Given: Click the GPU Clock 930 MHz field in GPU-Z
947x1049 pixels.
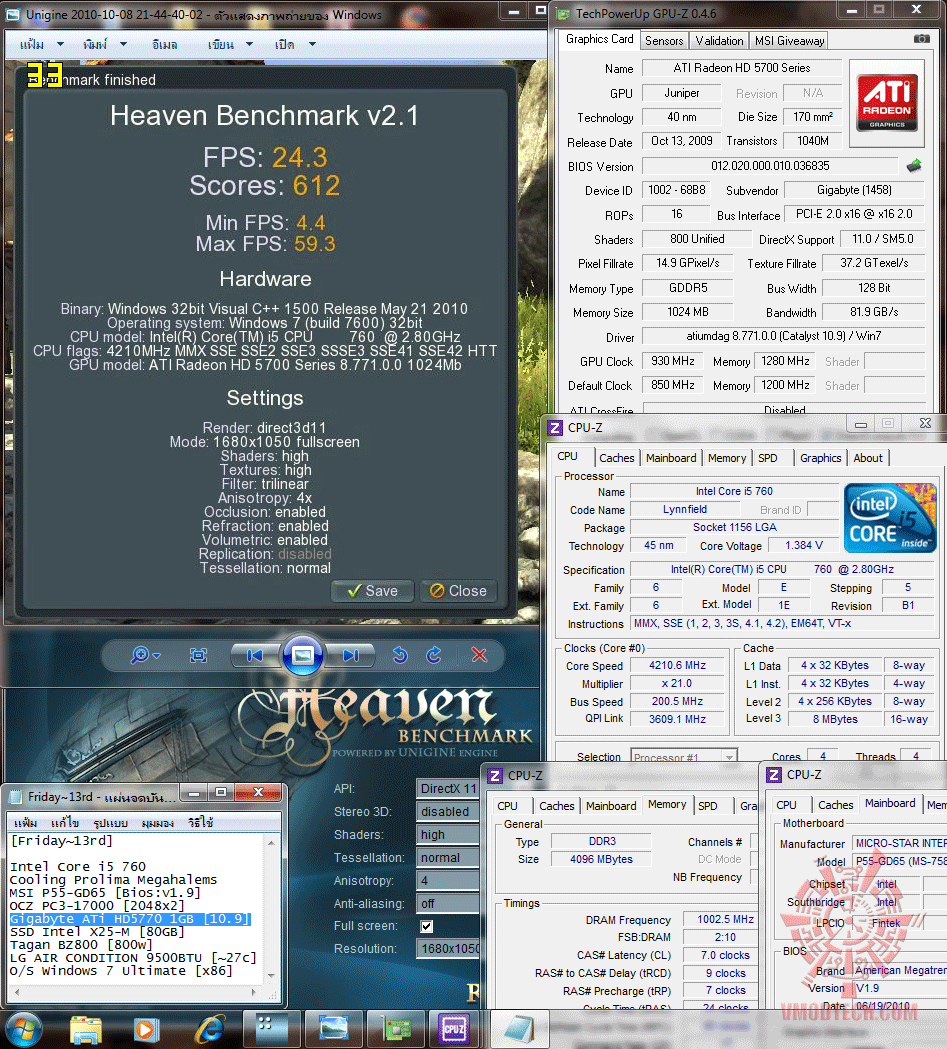Looking at the screenshot, I should click(x=673, y=361).
